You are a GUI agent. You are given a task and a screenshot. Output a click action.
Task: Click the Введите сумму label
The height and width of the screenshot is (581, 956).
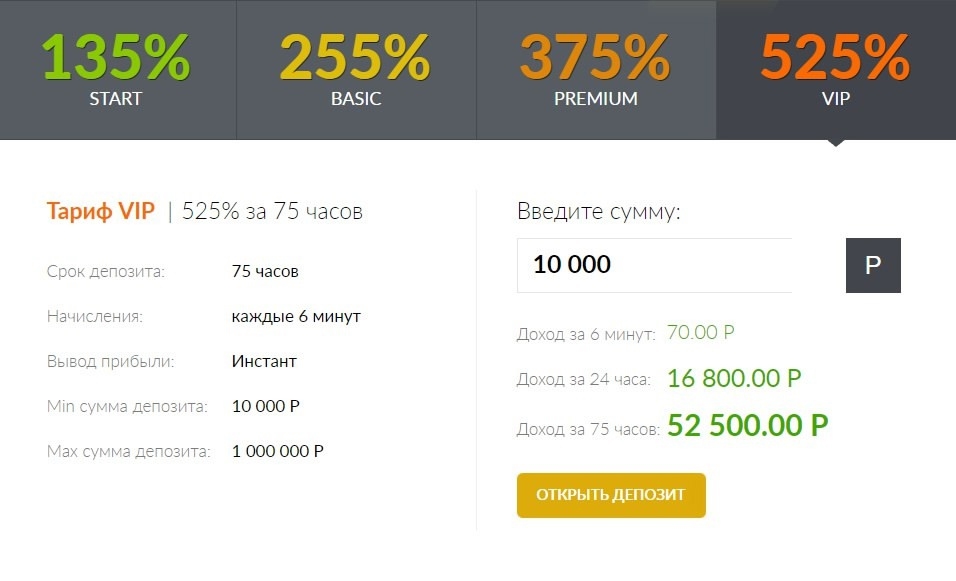pyautogui.click(x=598, y=212)
